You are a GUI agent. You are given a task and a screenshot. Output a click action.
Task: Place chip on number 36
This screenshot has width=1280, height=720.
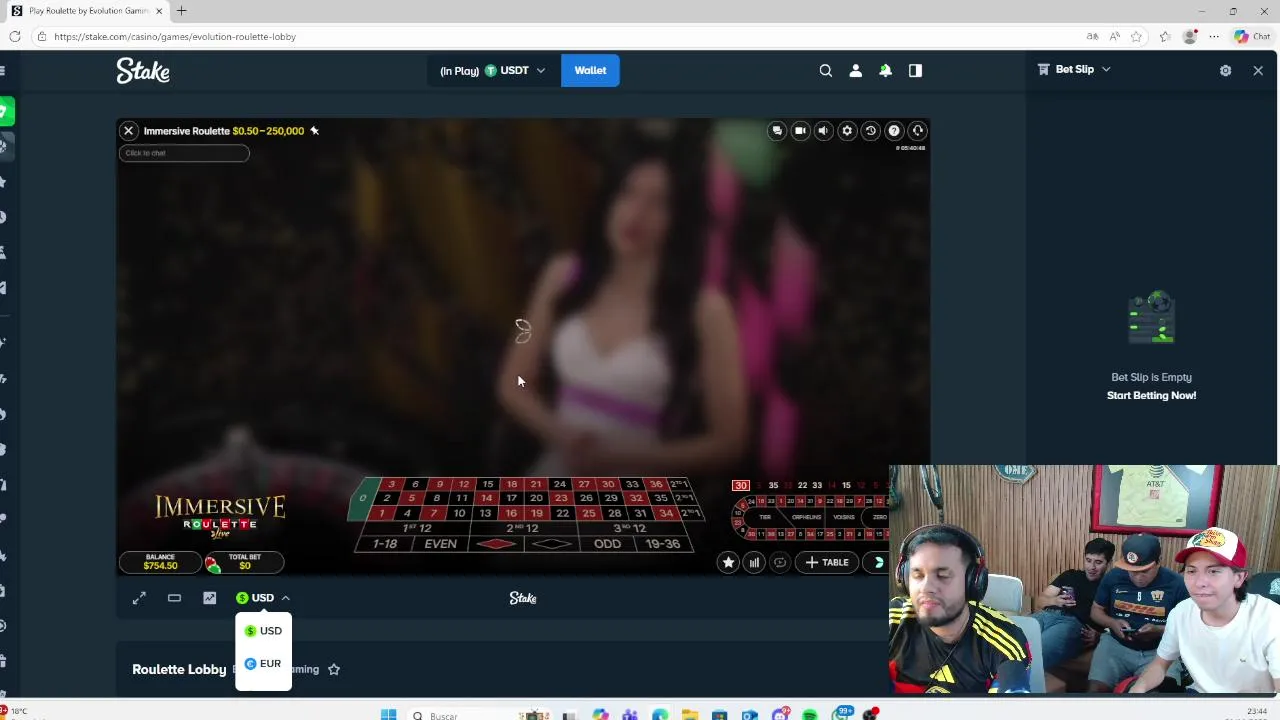(x=656, y=484)
